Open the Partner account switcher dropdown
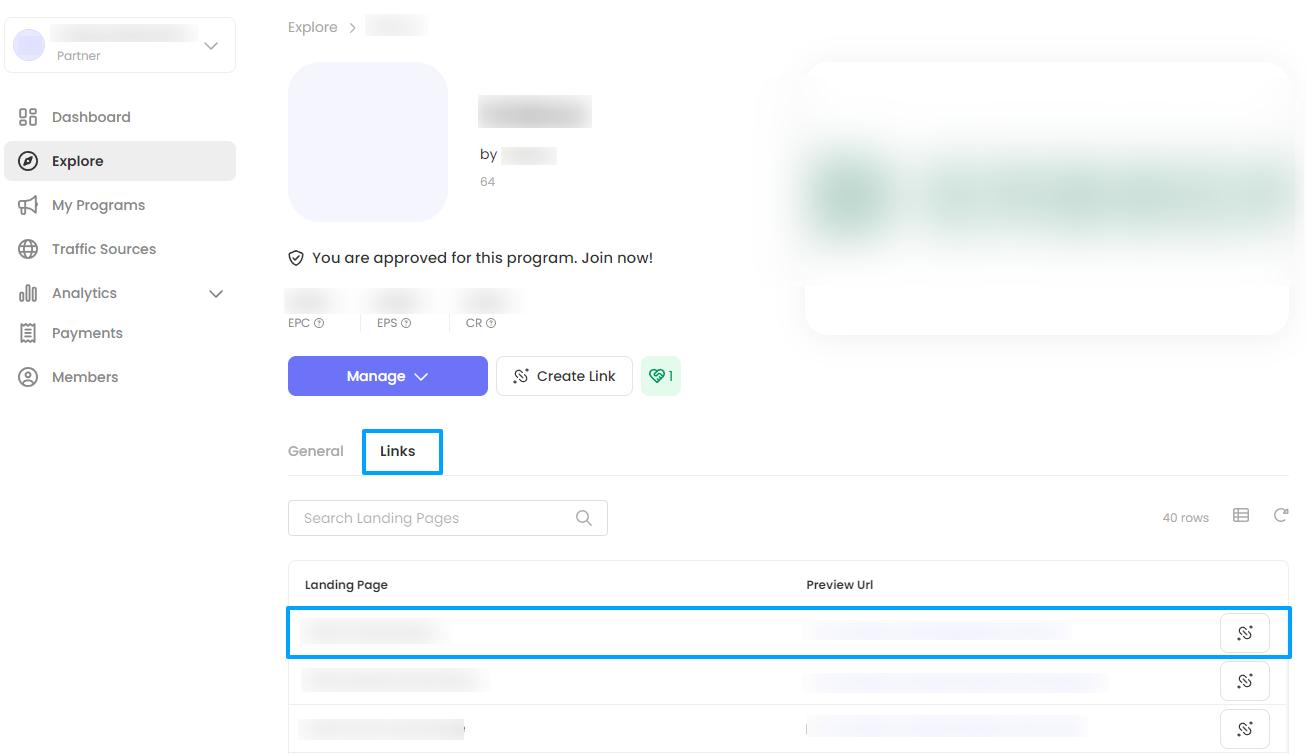 point(211,46)
